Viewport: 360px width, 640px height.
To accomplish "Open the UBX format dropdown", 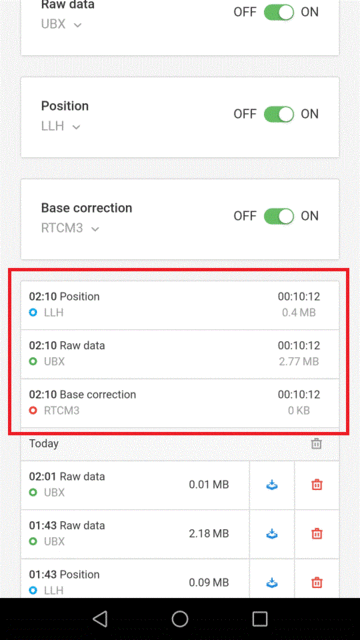I will pos(61,24).
